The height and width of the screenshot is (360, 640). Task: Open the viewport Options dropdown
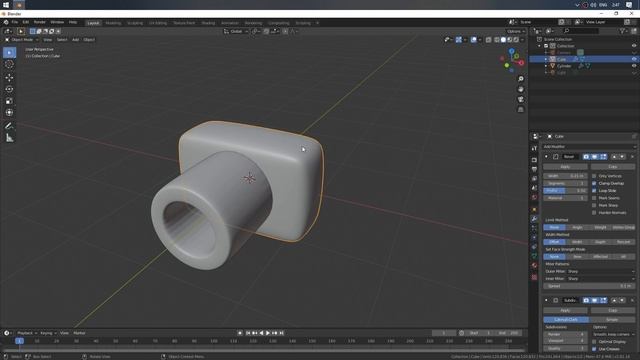(x=516, y=31)
